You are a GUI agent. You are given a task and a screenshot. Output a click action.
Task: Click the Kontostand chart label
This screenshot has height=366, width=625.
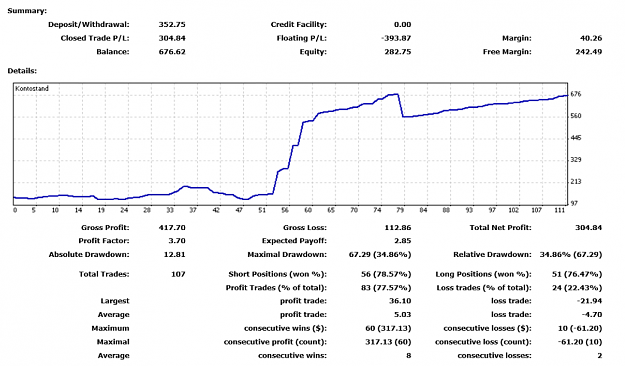32,89
